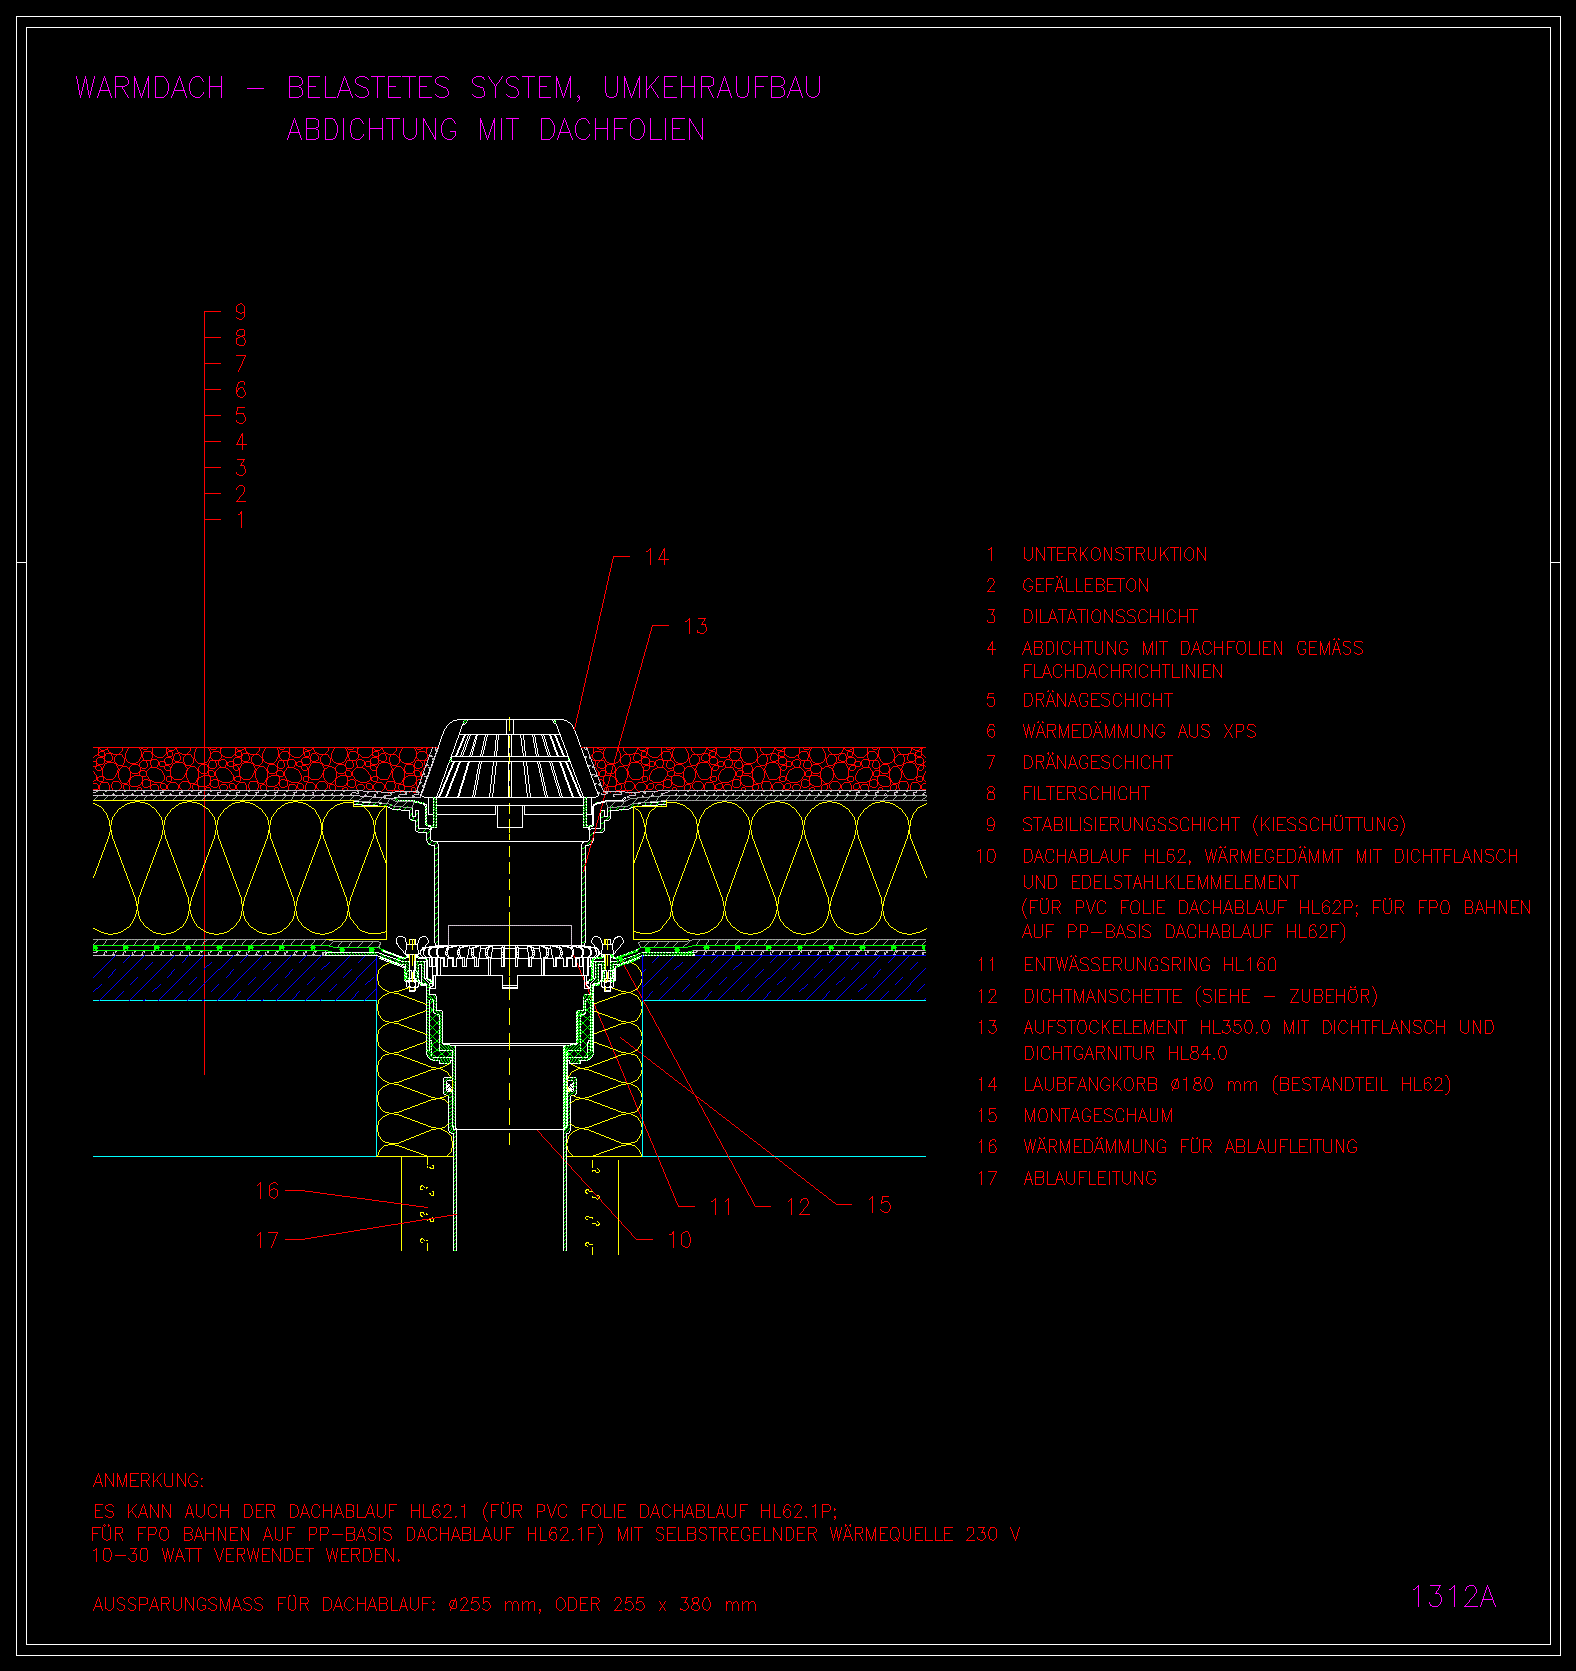Click legend entry 'GEFÄLLEBETON'
The height and width of the screenshot is (1671, 1576).
pyautogui.click(x=1085, y=585)
